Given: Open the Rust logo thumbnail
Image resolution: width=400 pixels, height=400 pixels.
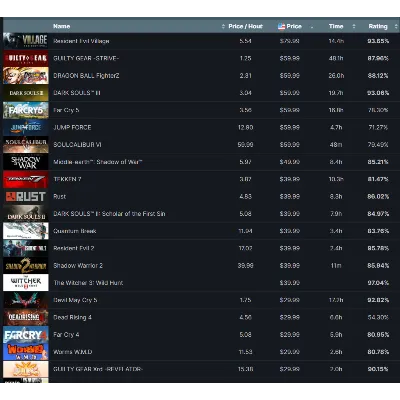Looking at the screenshot, I should click(26, 197).
